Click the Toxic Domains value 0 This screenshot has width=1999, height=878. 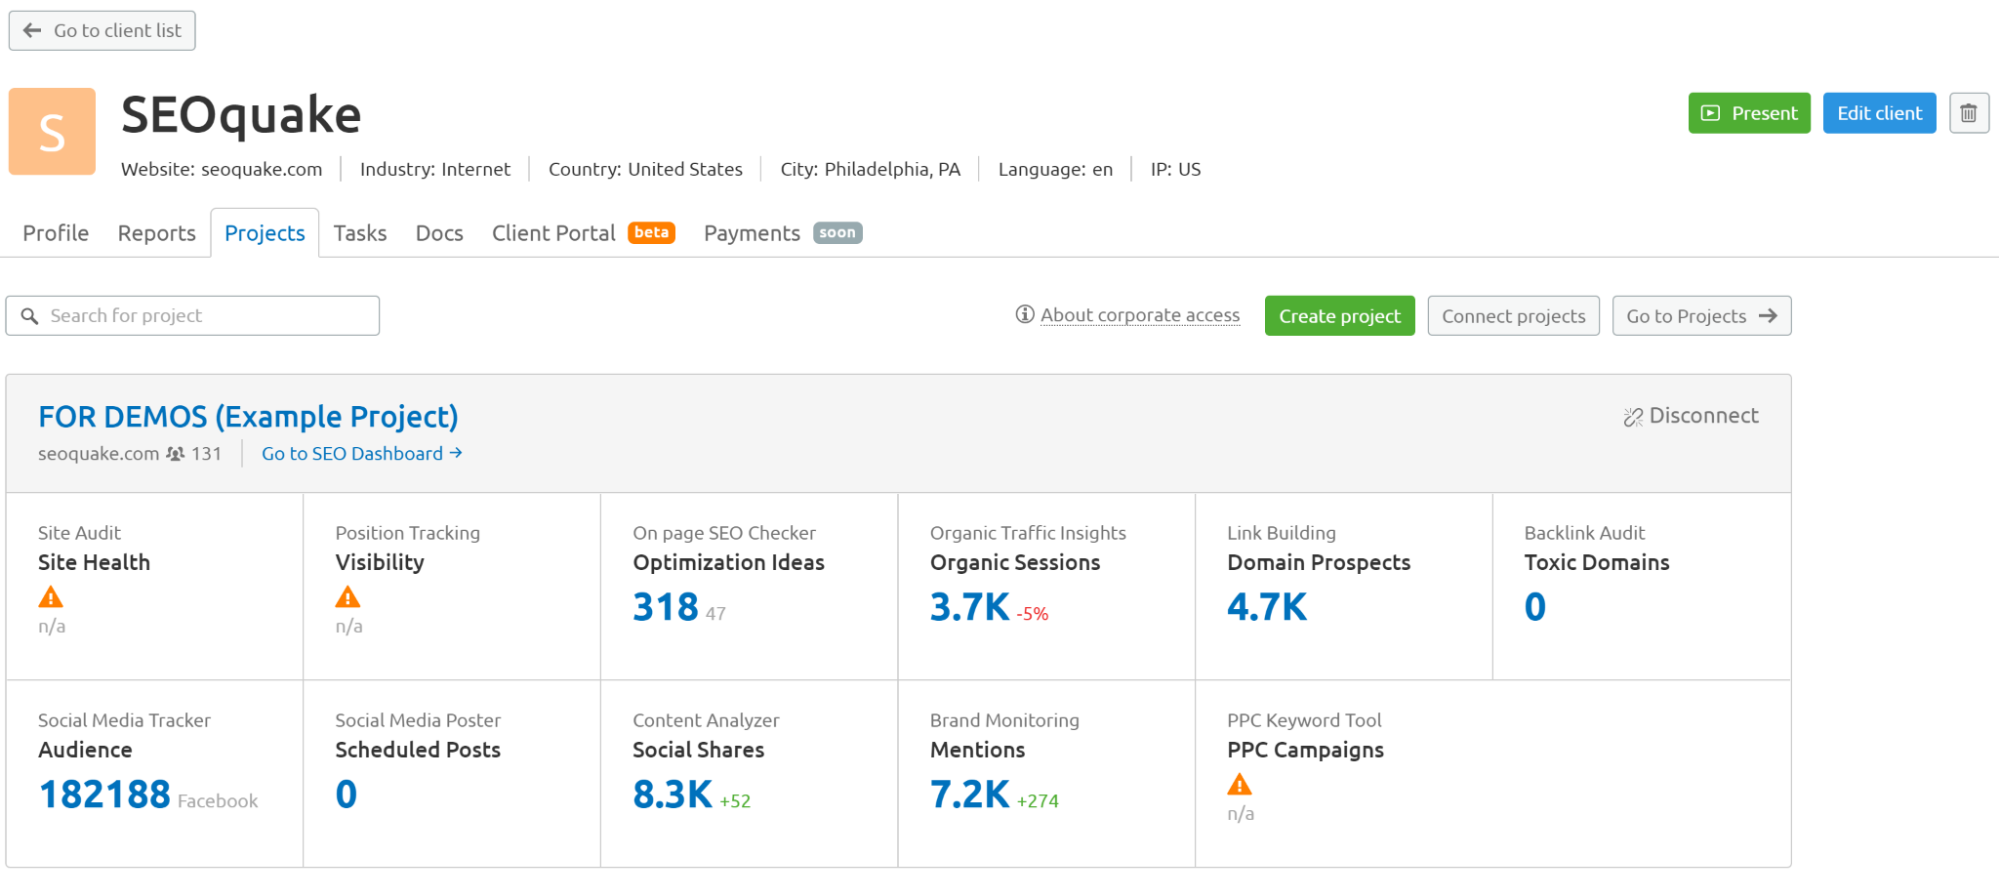[x=1535, y=607]
